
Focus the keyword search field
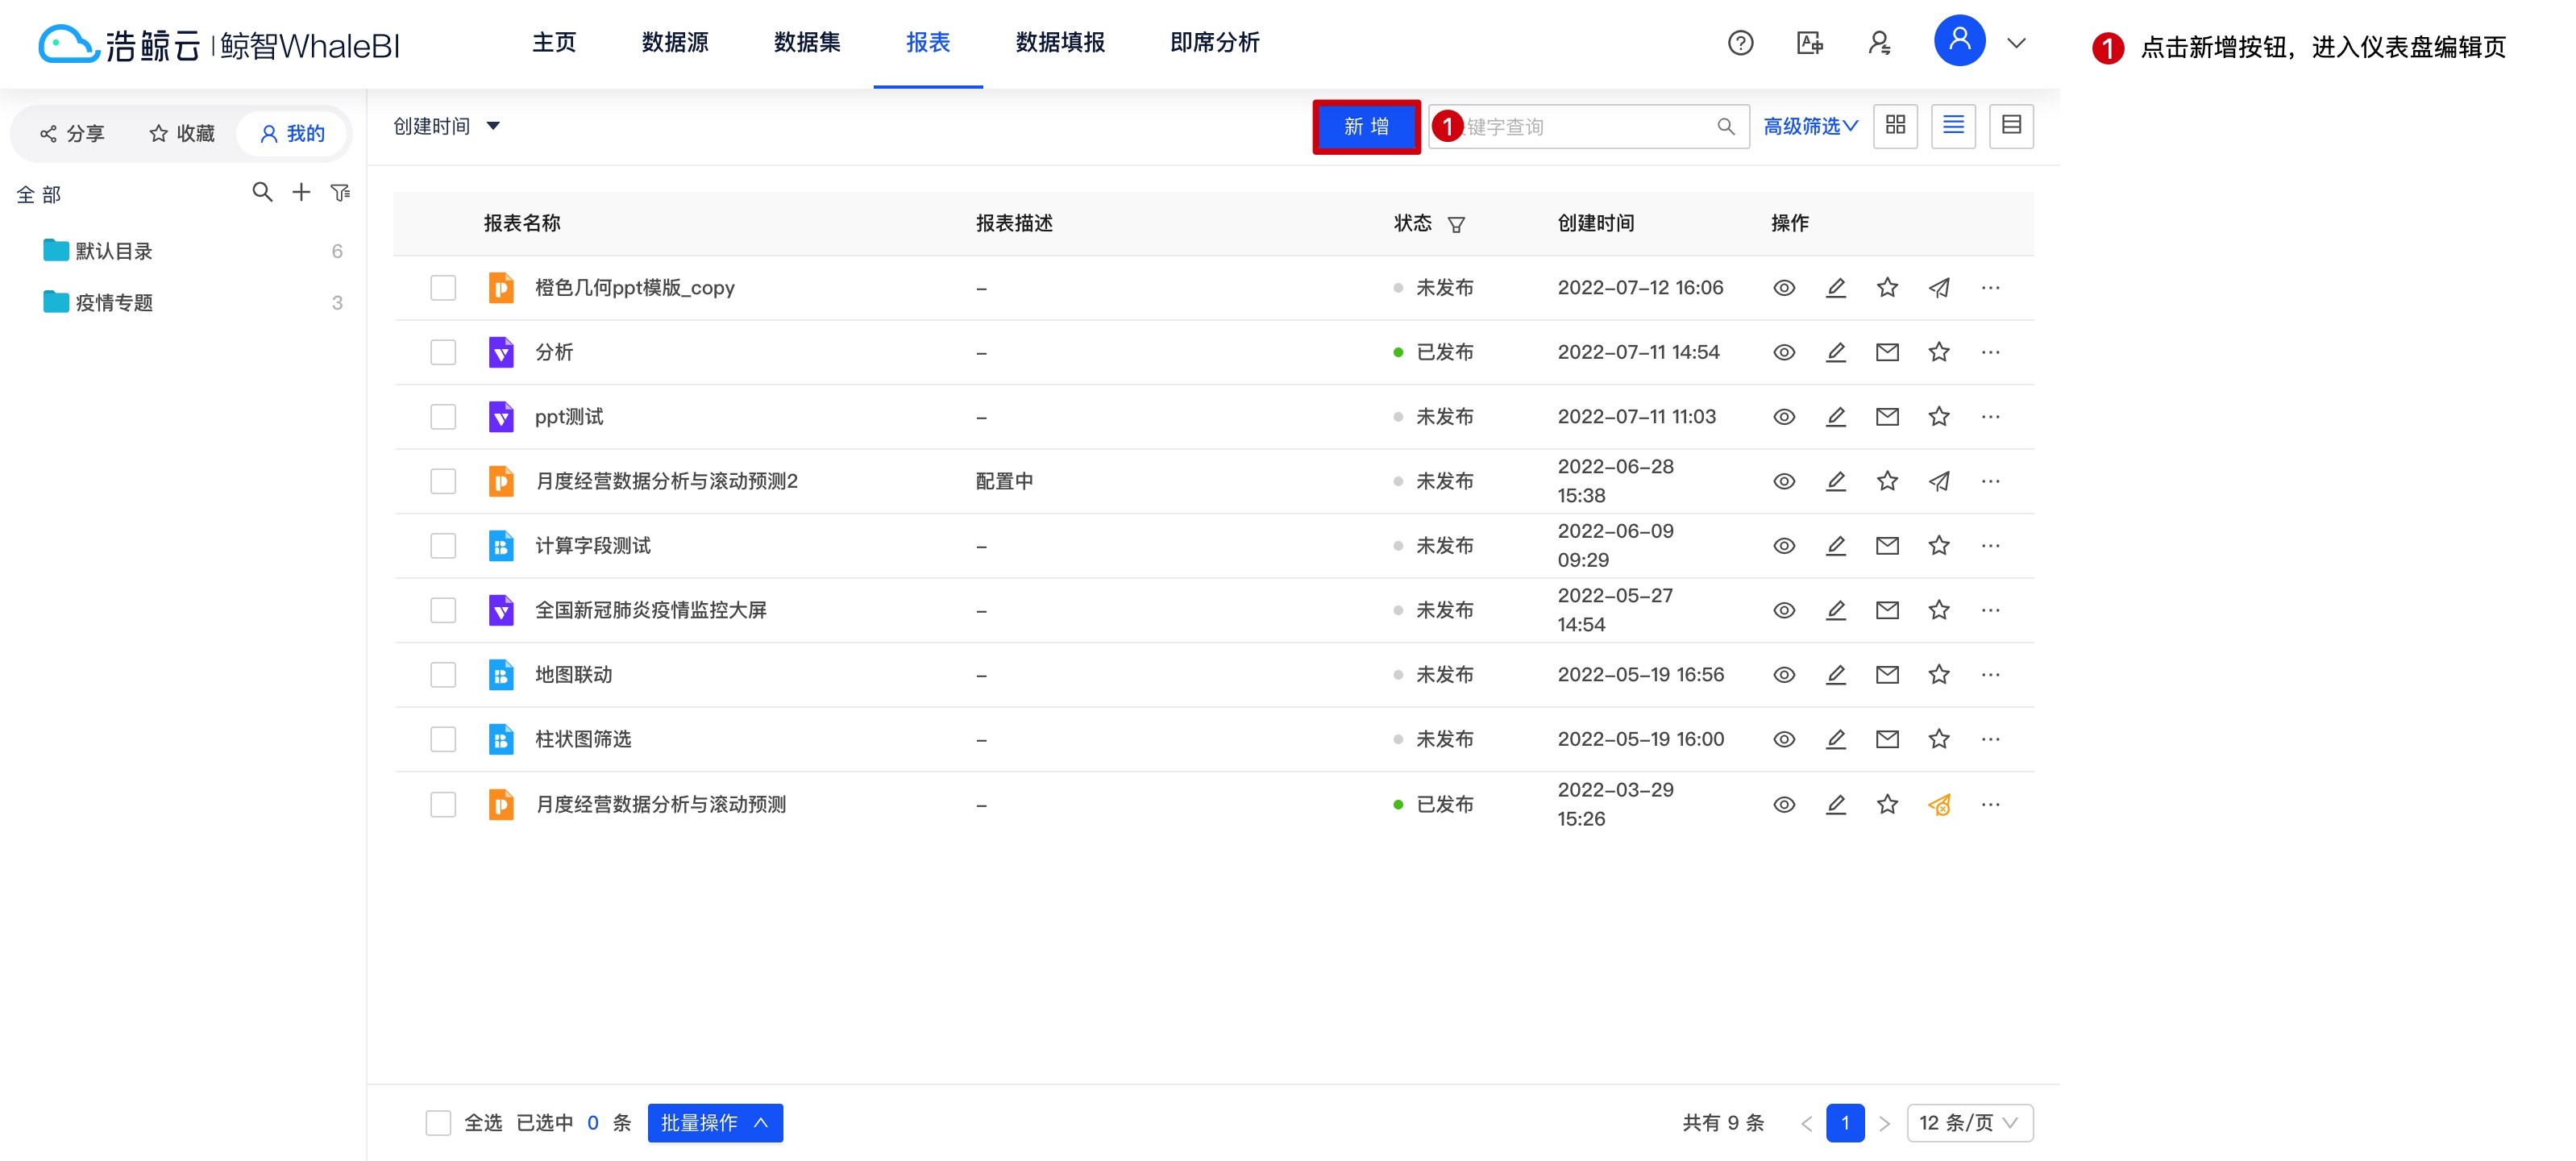pyautogui.click(x=1588, y=126)
